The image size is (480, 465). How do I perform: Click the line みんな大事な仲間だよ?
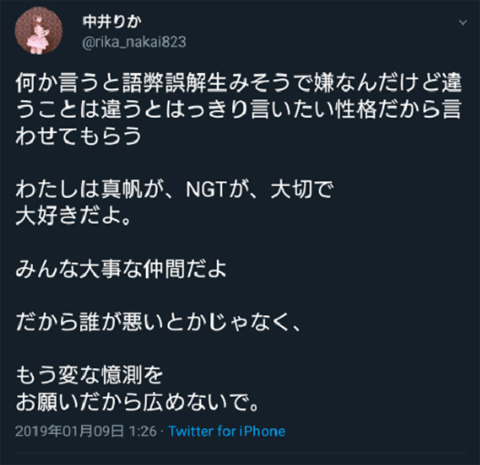[x=121, y=269]
